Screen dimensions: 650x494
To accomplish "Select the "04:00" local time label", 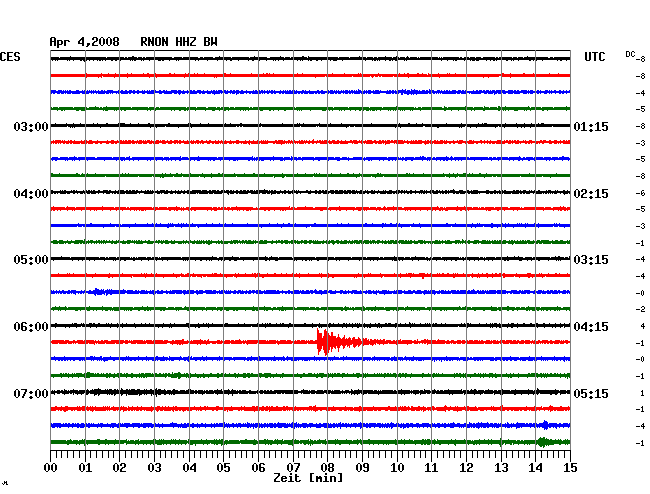I will pyautogui.click(x=31, y=194).
